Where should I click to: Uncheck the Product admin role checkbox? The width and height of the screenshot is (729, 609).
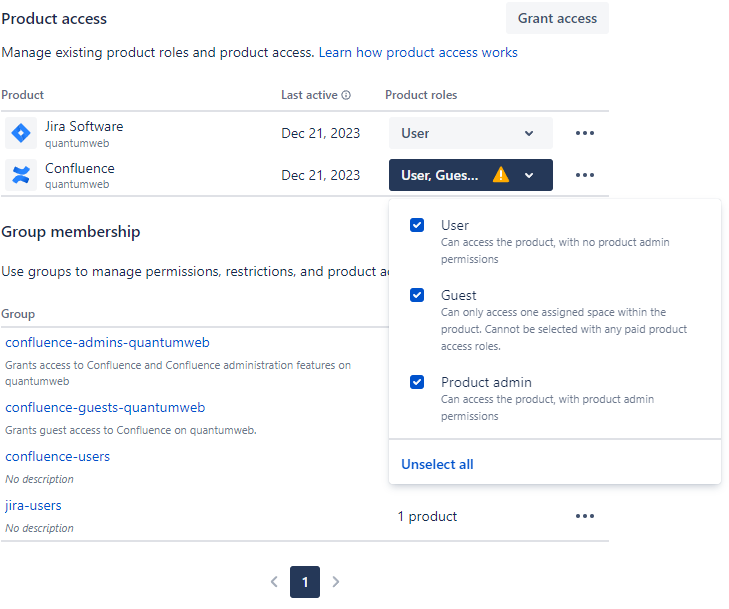point(417,382)
